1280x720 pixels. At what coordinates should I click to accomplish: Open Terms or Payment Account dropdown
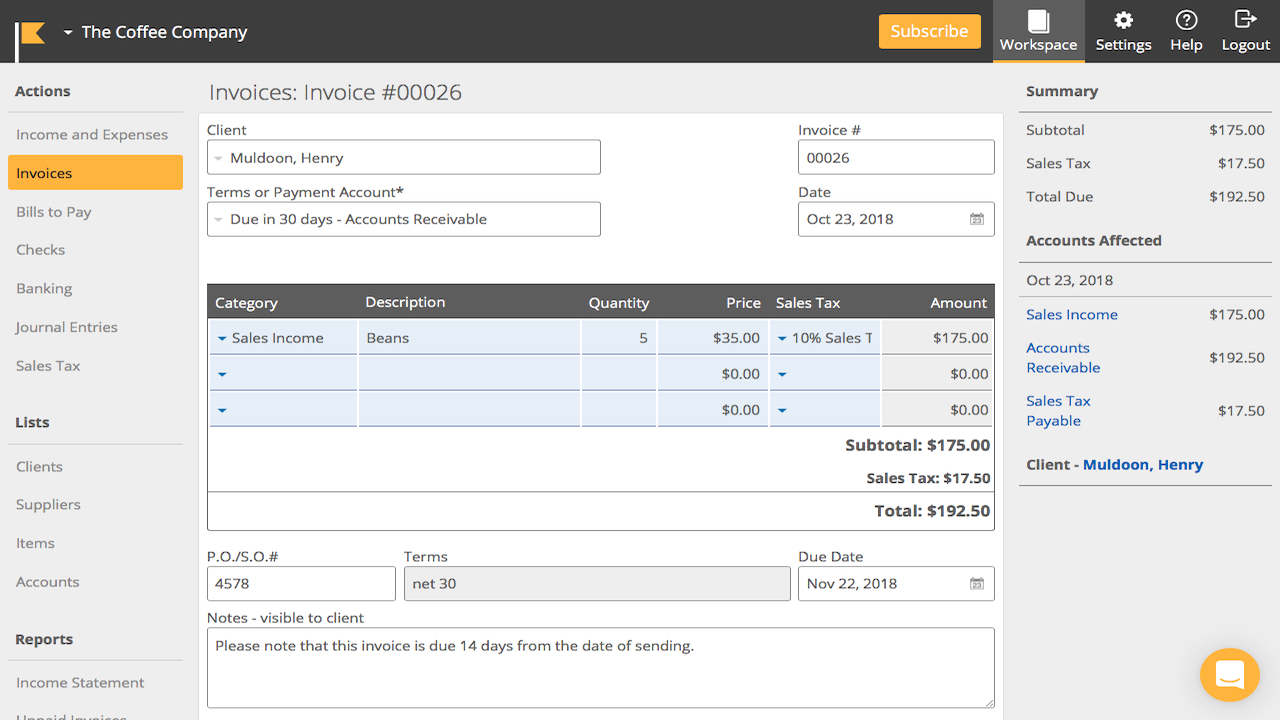tap(404, 219)
